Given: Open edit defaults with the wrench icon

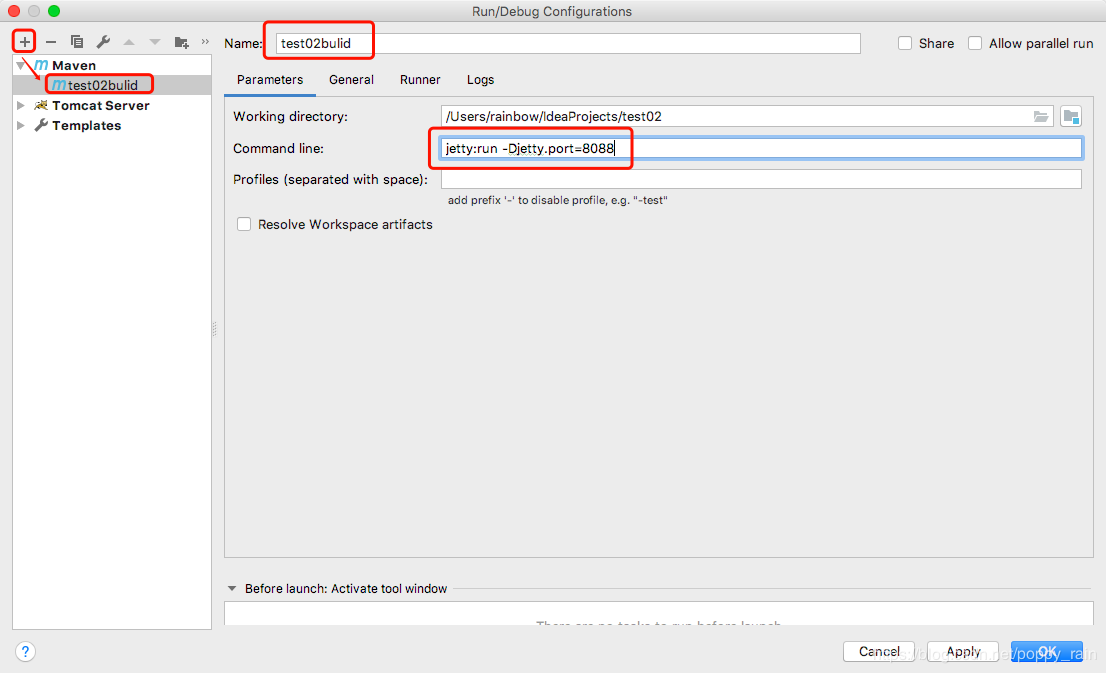Looking at the screenshot, I should point(103,42).
